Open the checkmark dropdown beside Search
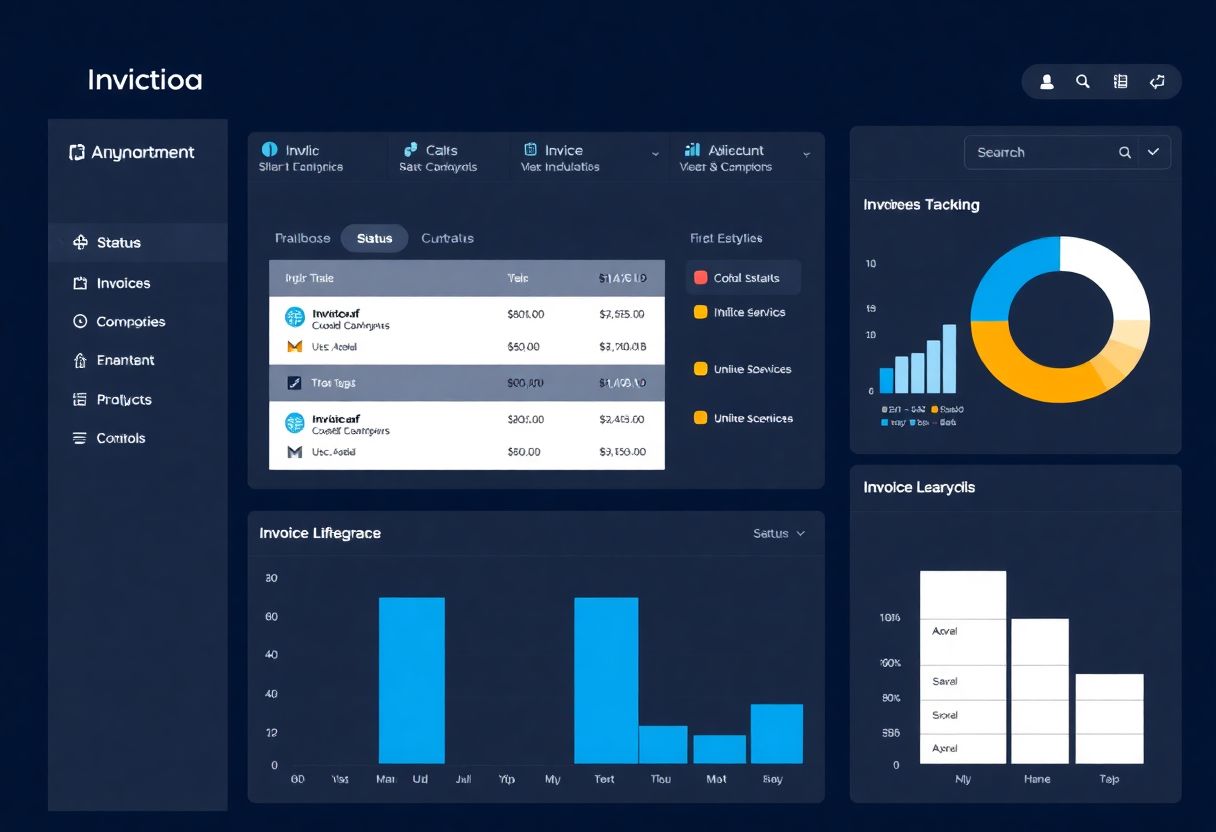This screenshot has height=832, width=1216. (x=1153, y=152)
